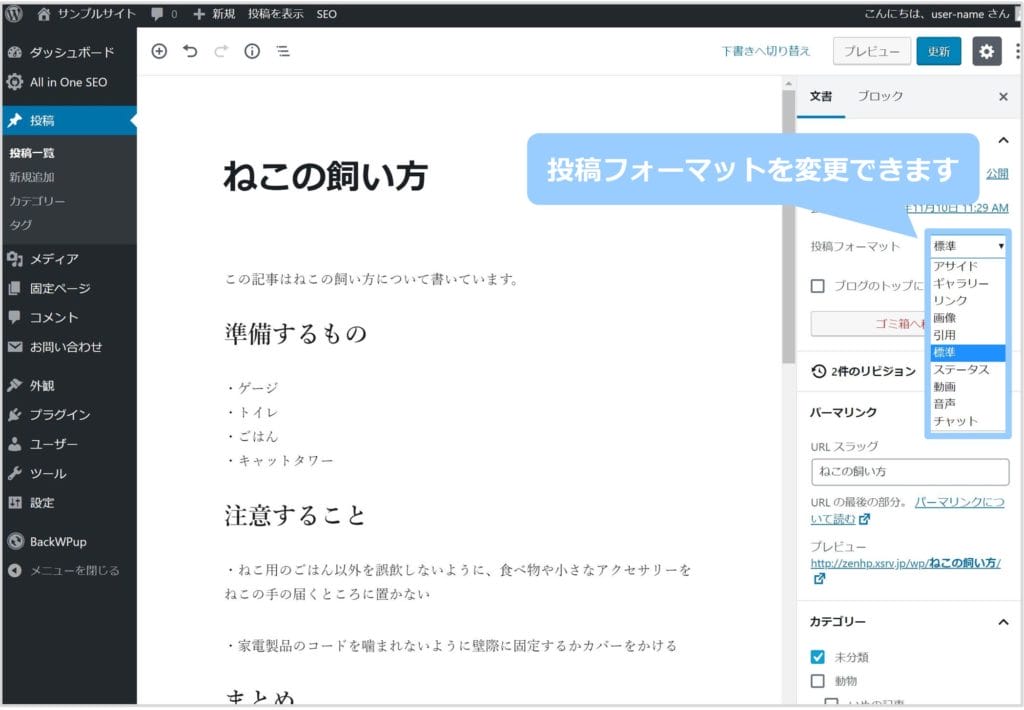Click the URL スラッグ input field

tap(909, 472)
